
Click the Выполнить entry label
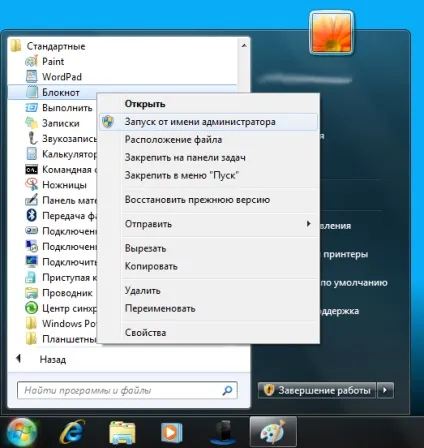pos(67,108)
